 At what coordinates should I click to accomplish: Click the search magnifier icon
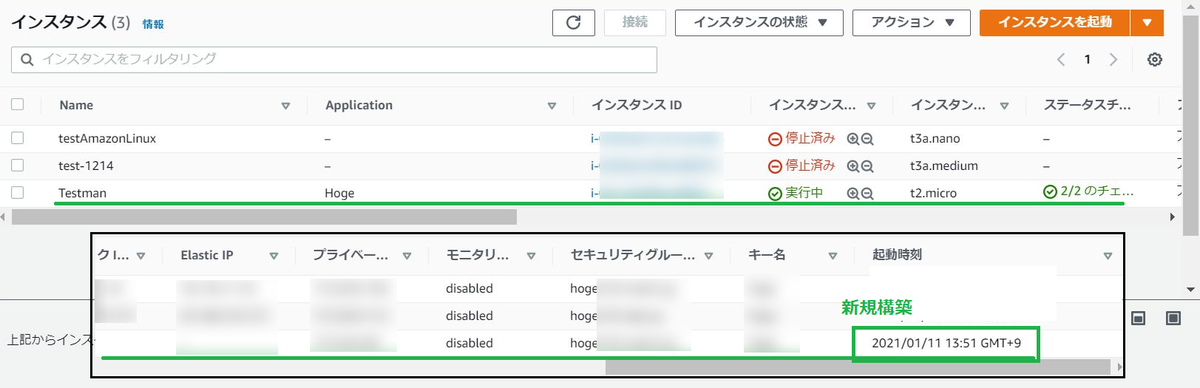tap(26, 60)
